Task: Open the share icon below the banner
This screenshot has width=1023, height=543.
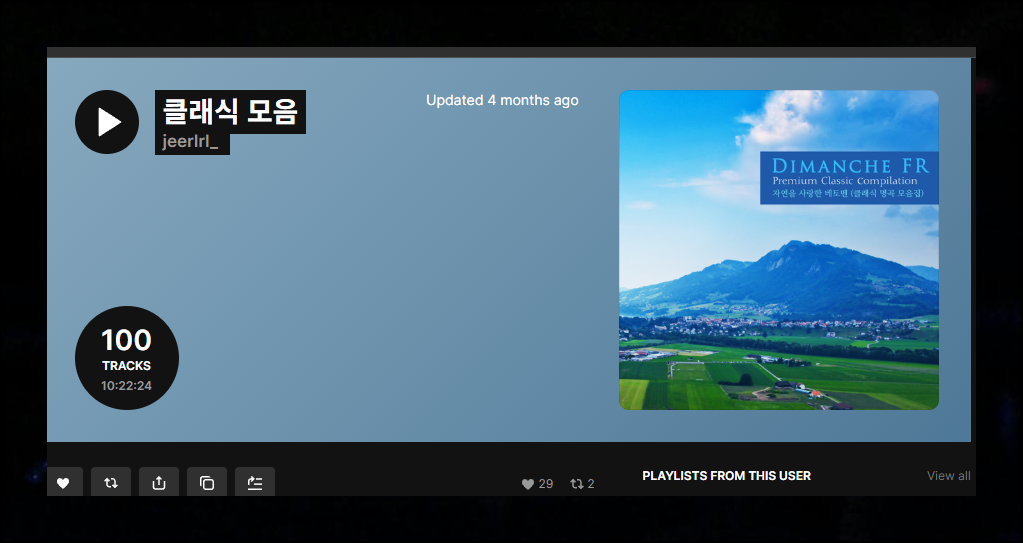Action: [x=159, y=482]
